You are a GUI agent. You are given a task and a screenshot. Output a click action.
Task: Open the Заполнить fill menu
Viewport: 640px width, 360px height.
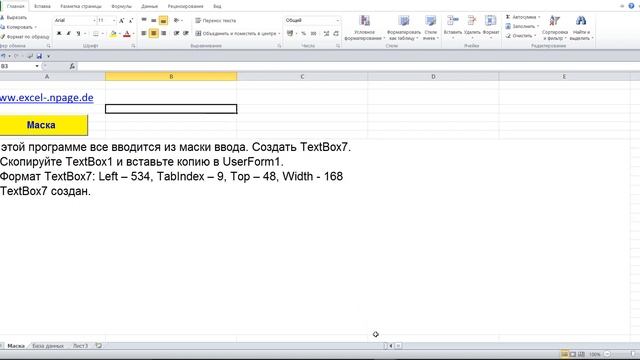pos(522,26)
